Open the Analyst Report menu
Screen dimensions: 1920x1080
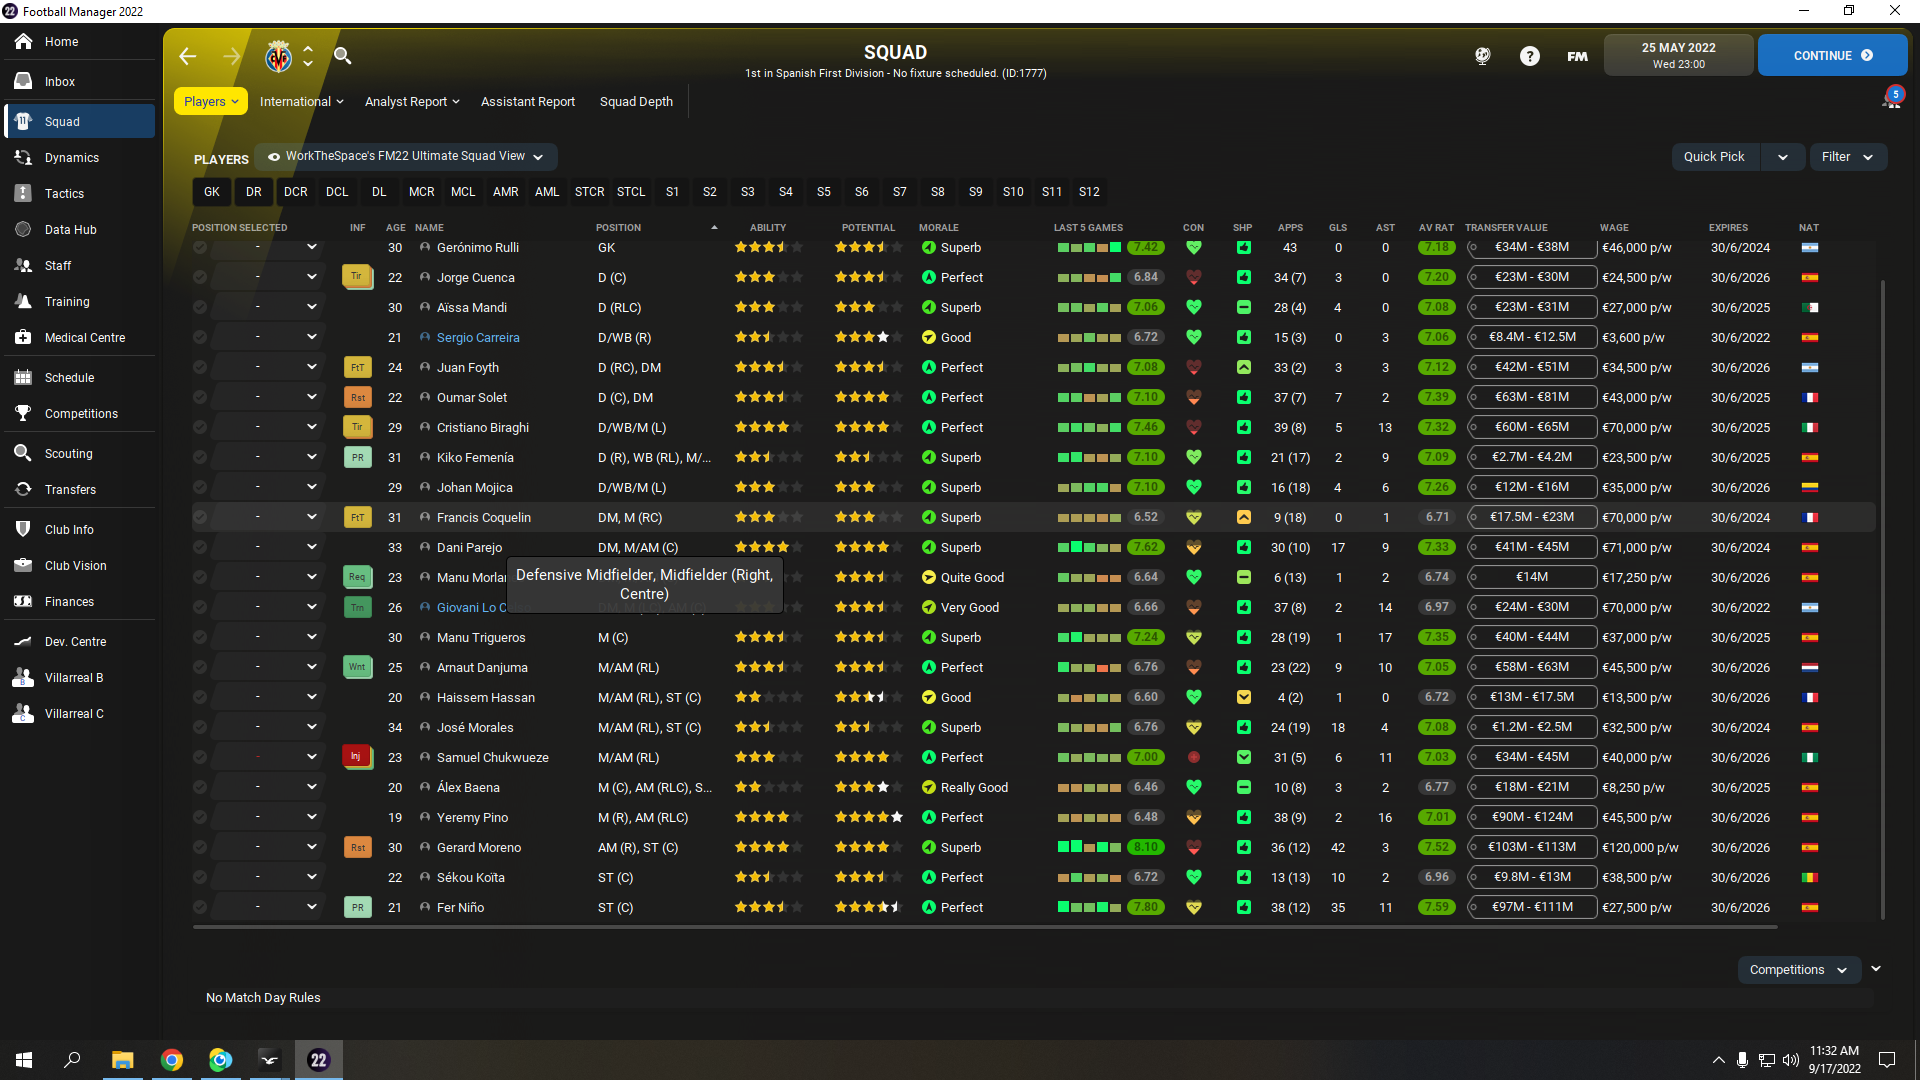411,102
